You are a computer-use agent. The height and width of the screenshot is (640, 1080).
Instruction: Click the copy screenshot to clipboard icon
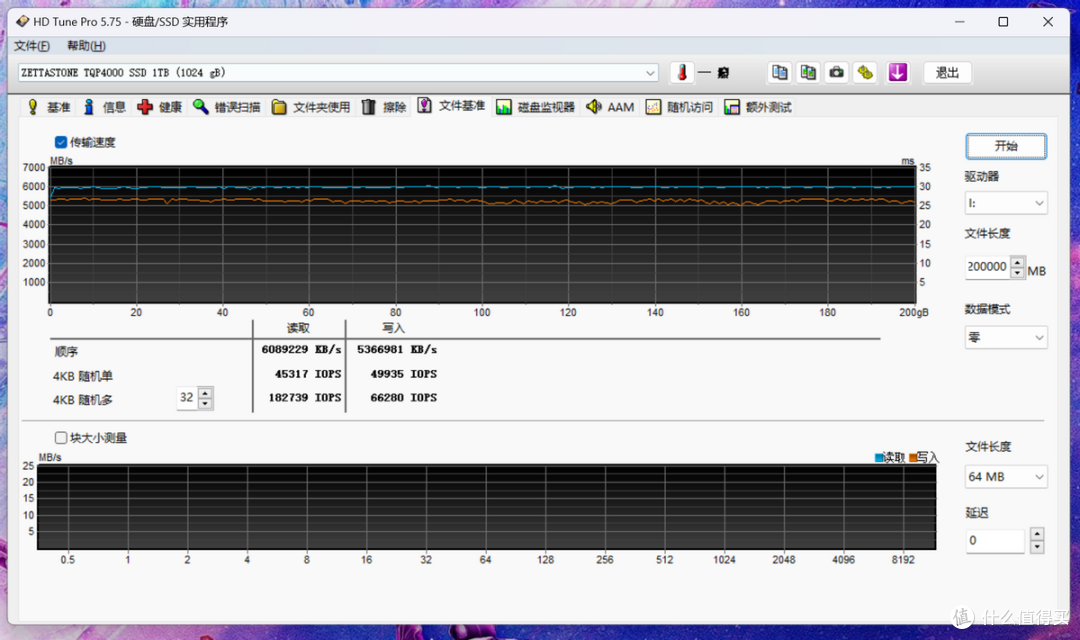pos(808,72)
